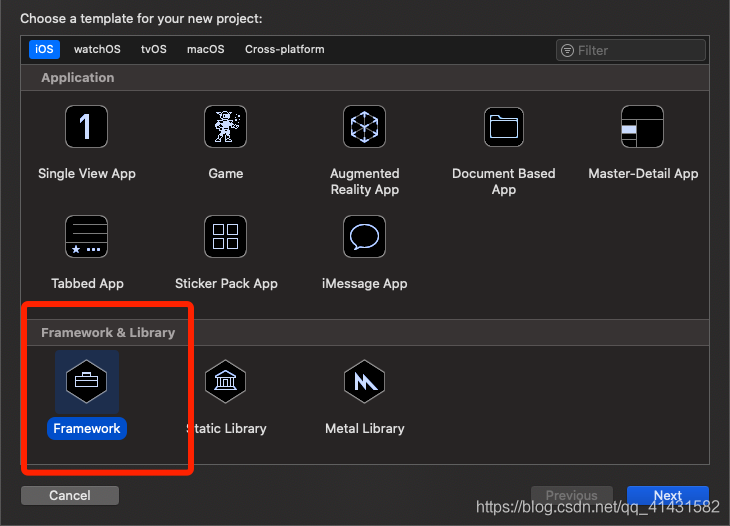This screenshot has height=526, width=730.
Task: Choose the Static Library building icon
Action: pyautogui.click(x=225, y=381)
